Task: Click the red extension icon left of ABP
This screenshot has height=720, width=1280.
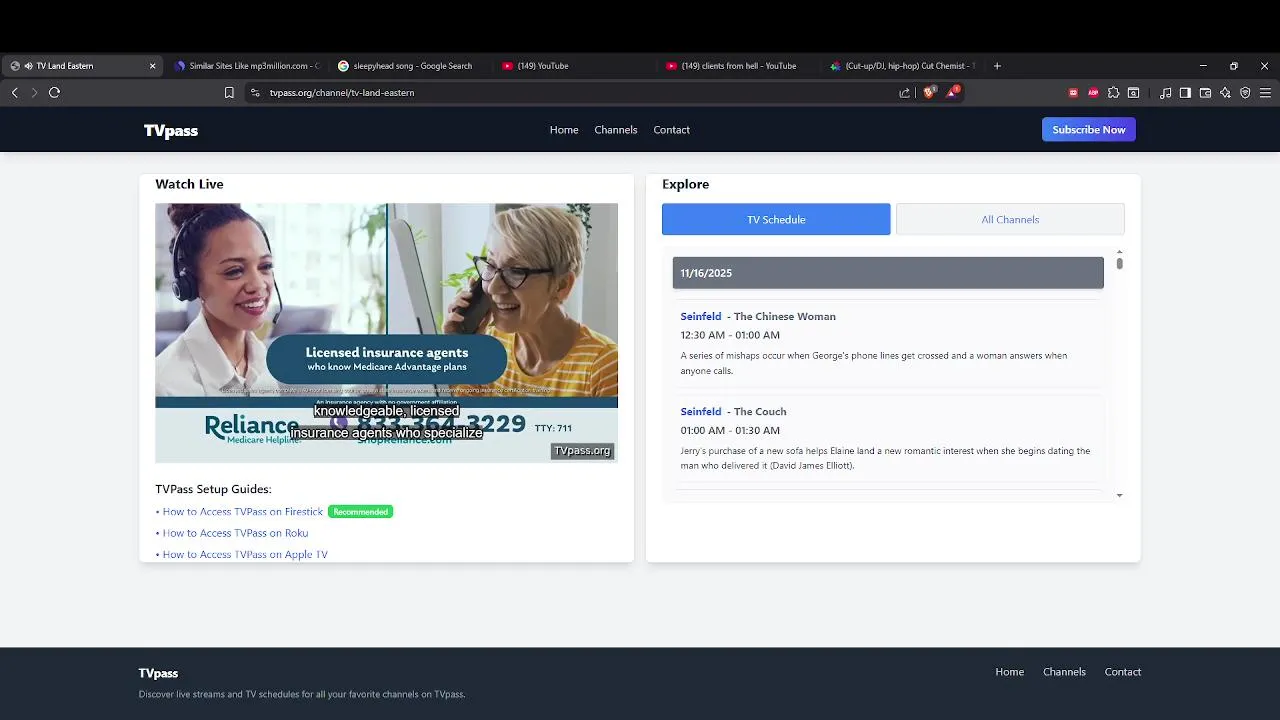Action: pyautogui.click(x=1073, y=92)
